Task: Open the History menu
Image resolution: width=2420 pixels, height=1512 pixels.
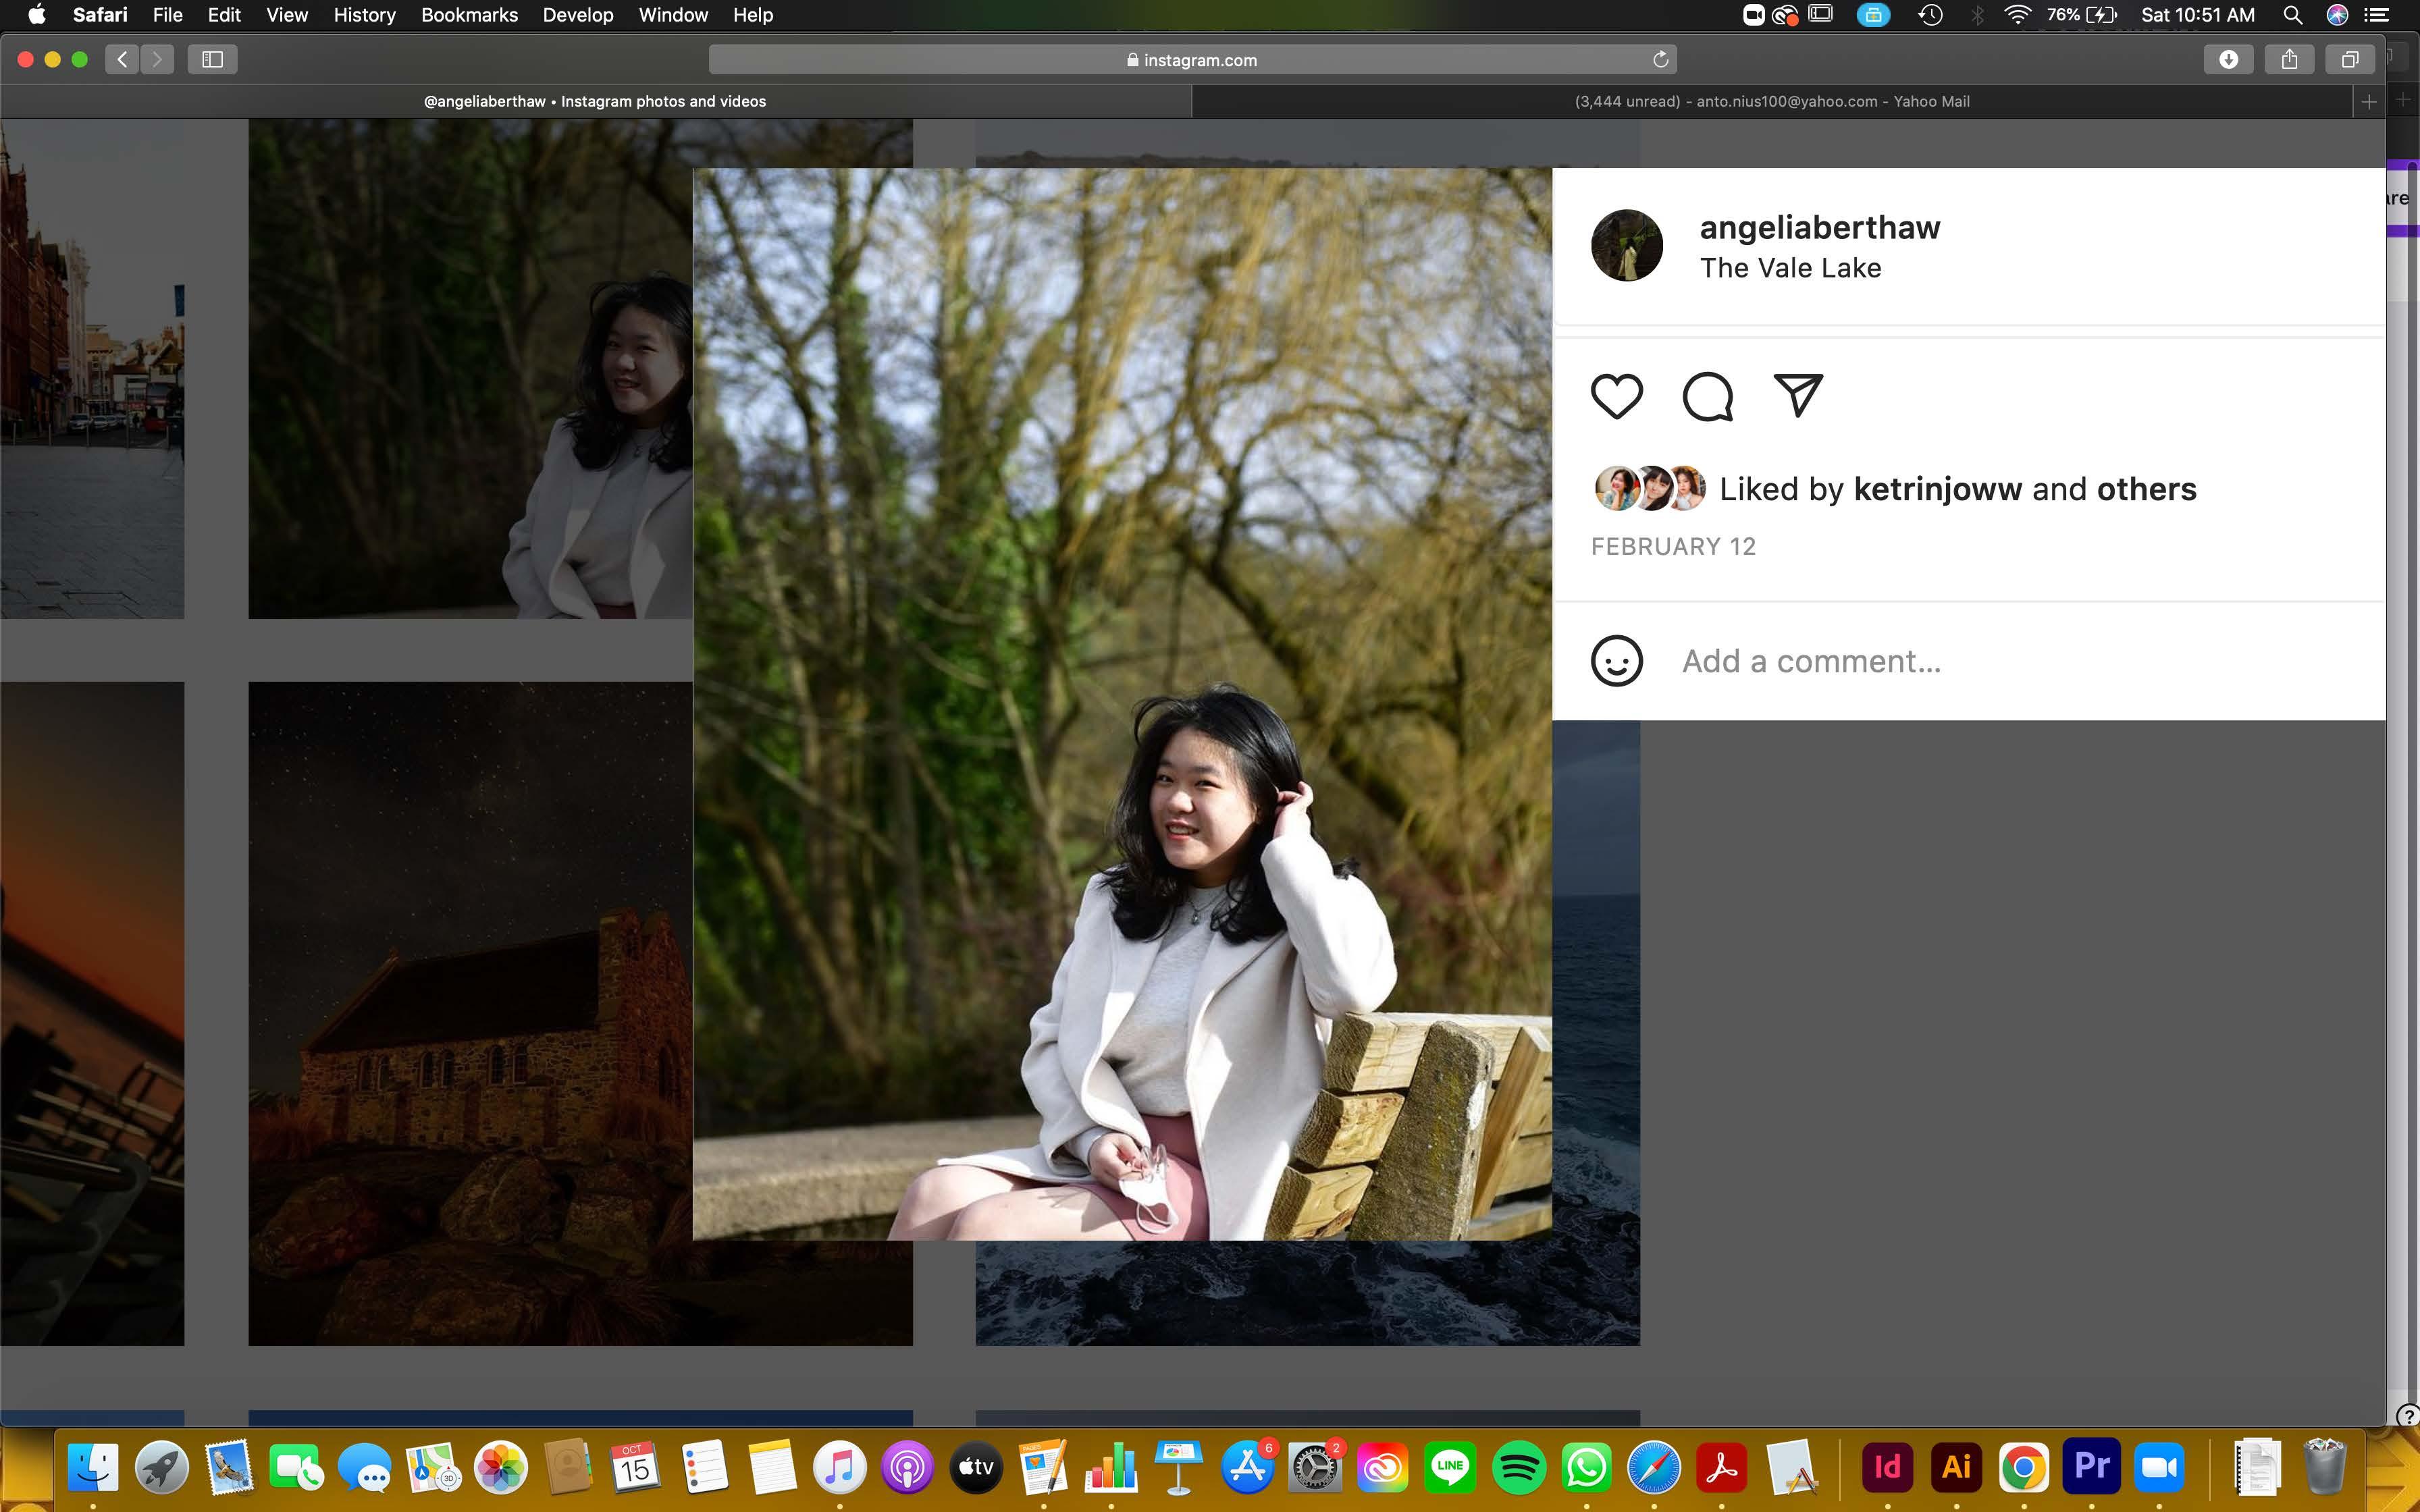Action: (364, 15)
